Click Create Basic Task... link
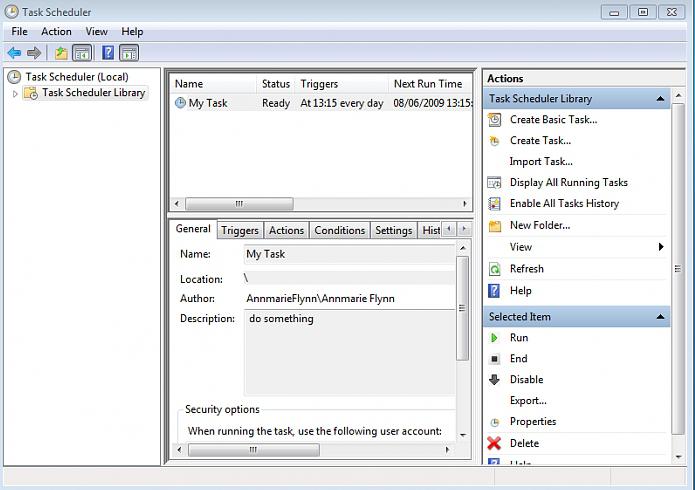The image size is (695, 490). pos(553,120)
